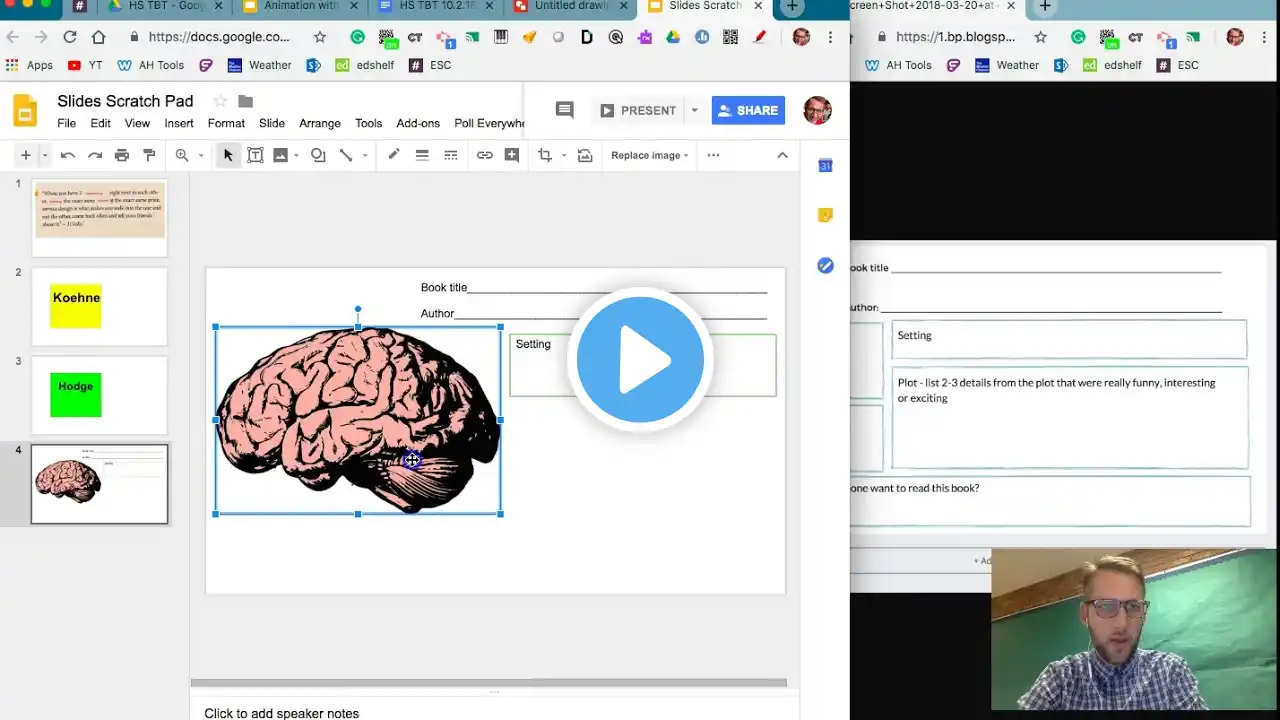Open the comment history icon
1280x720 pixels.
point(565,110)
